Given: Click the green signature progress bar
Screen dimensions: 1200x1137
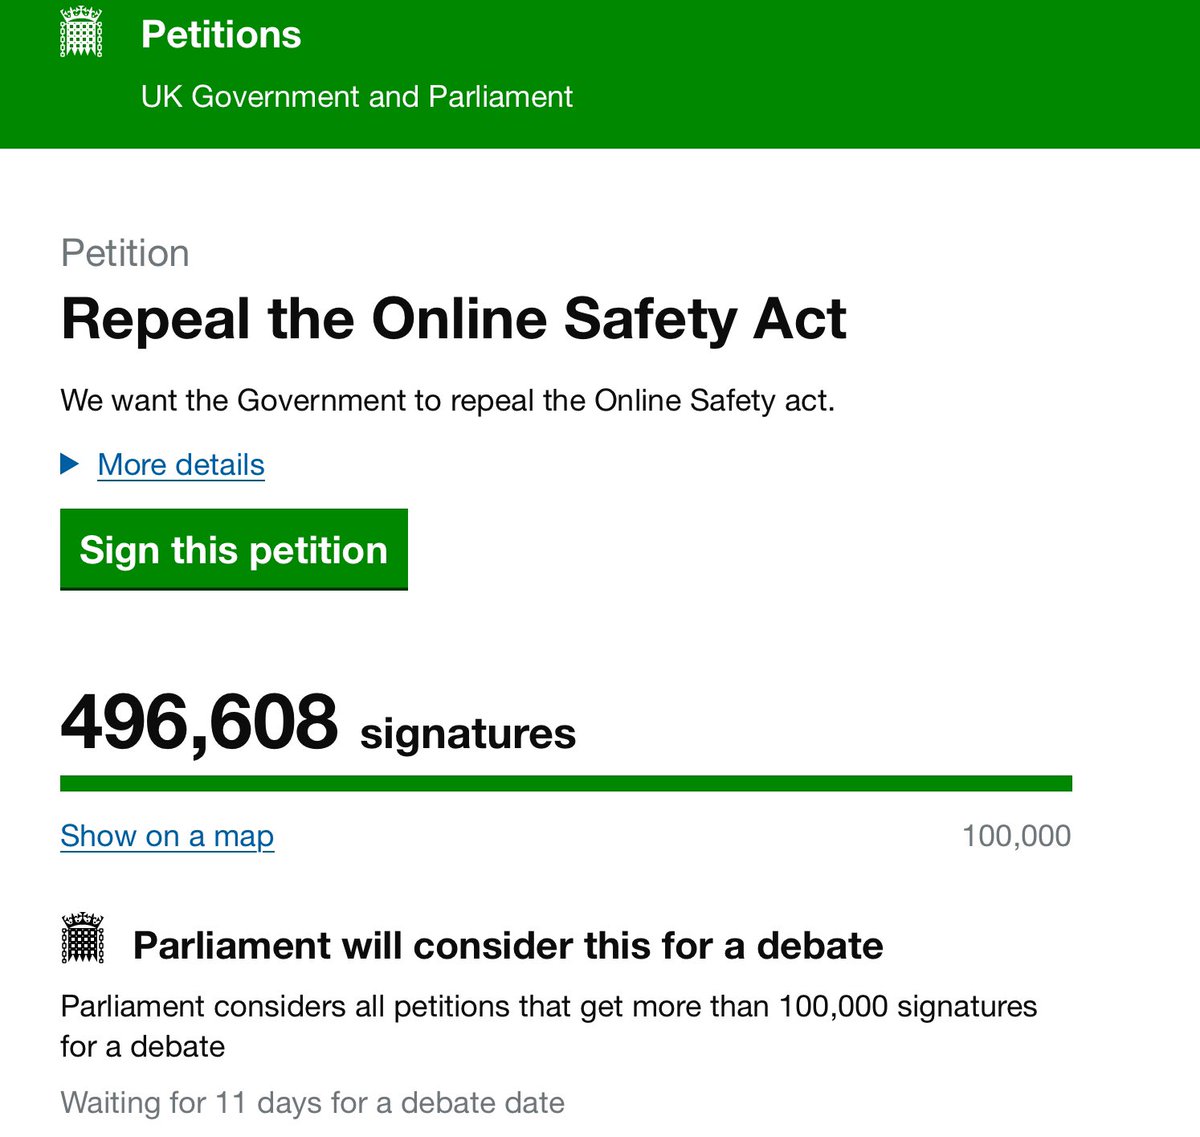Looking at the screenshot, I should point(566,783).
